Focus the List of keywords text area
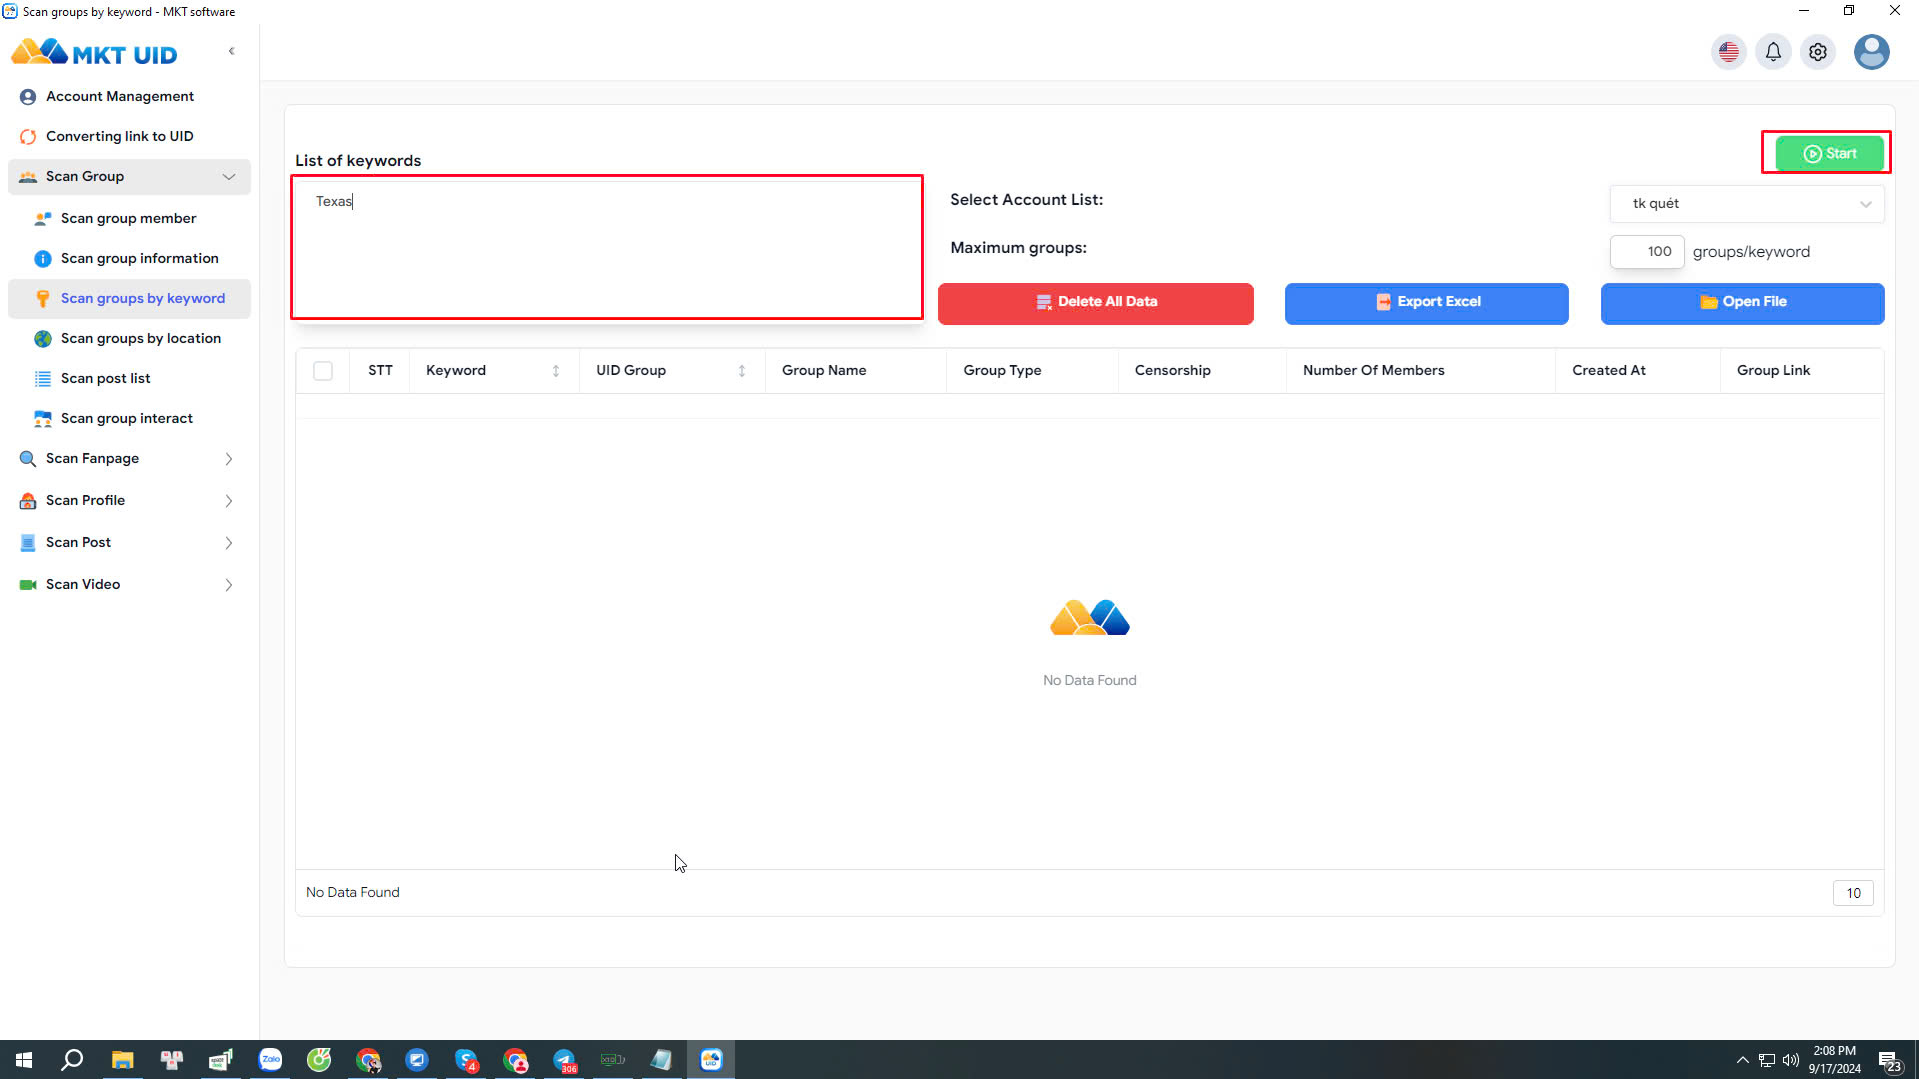Viewport: 1919px width, 1079px height. [607, 248]
